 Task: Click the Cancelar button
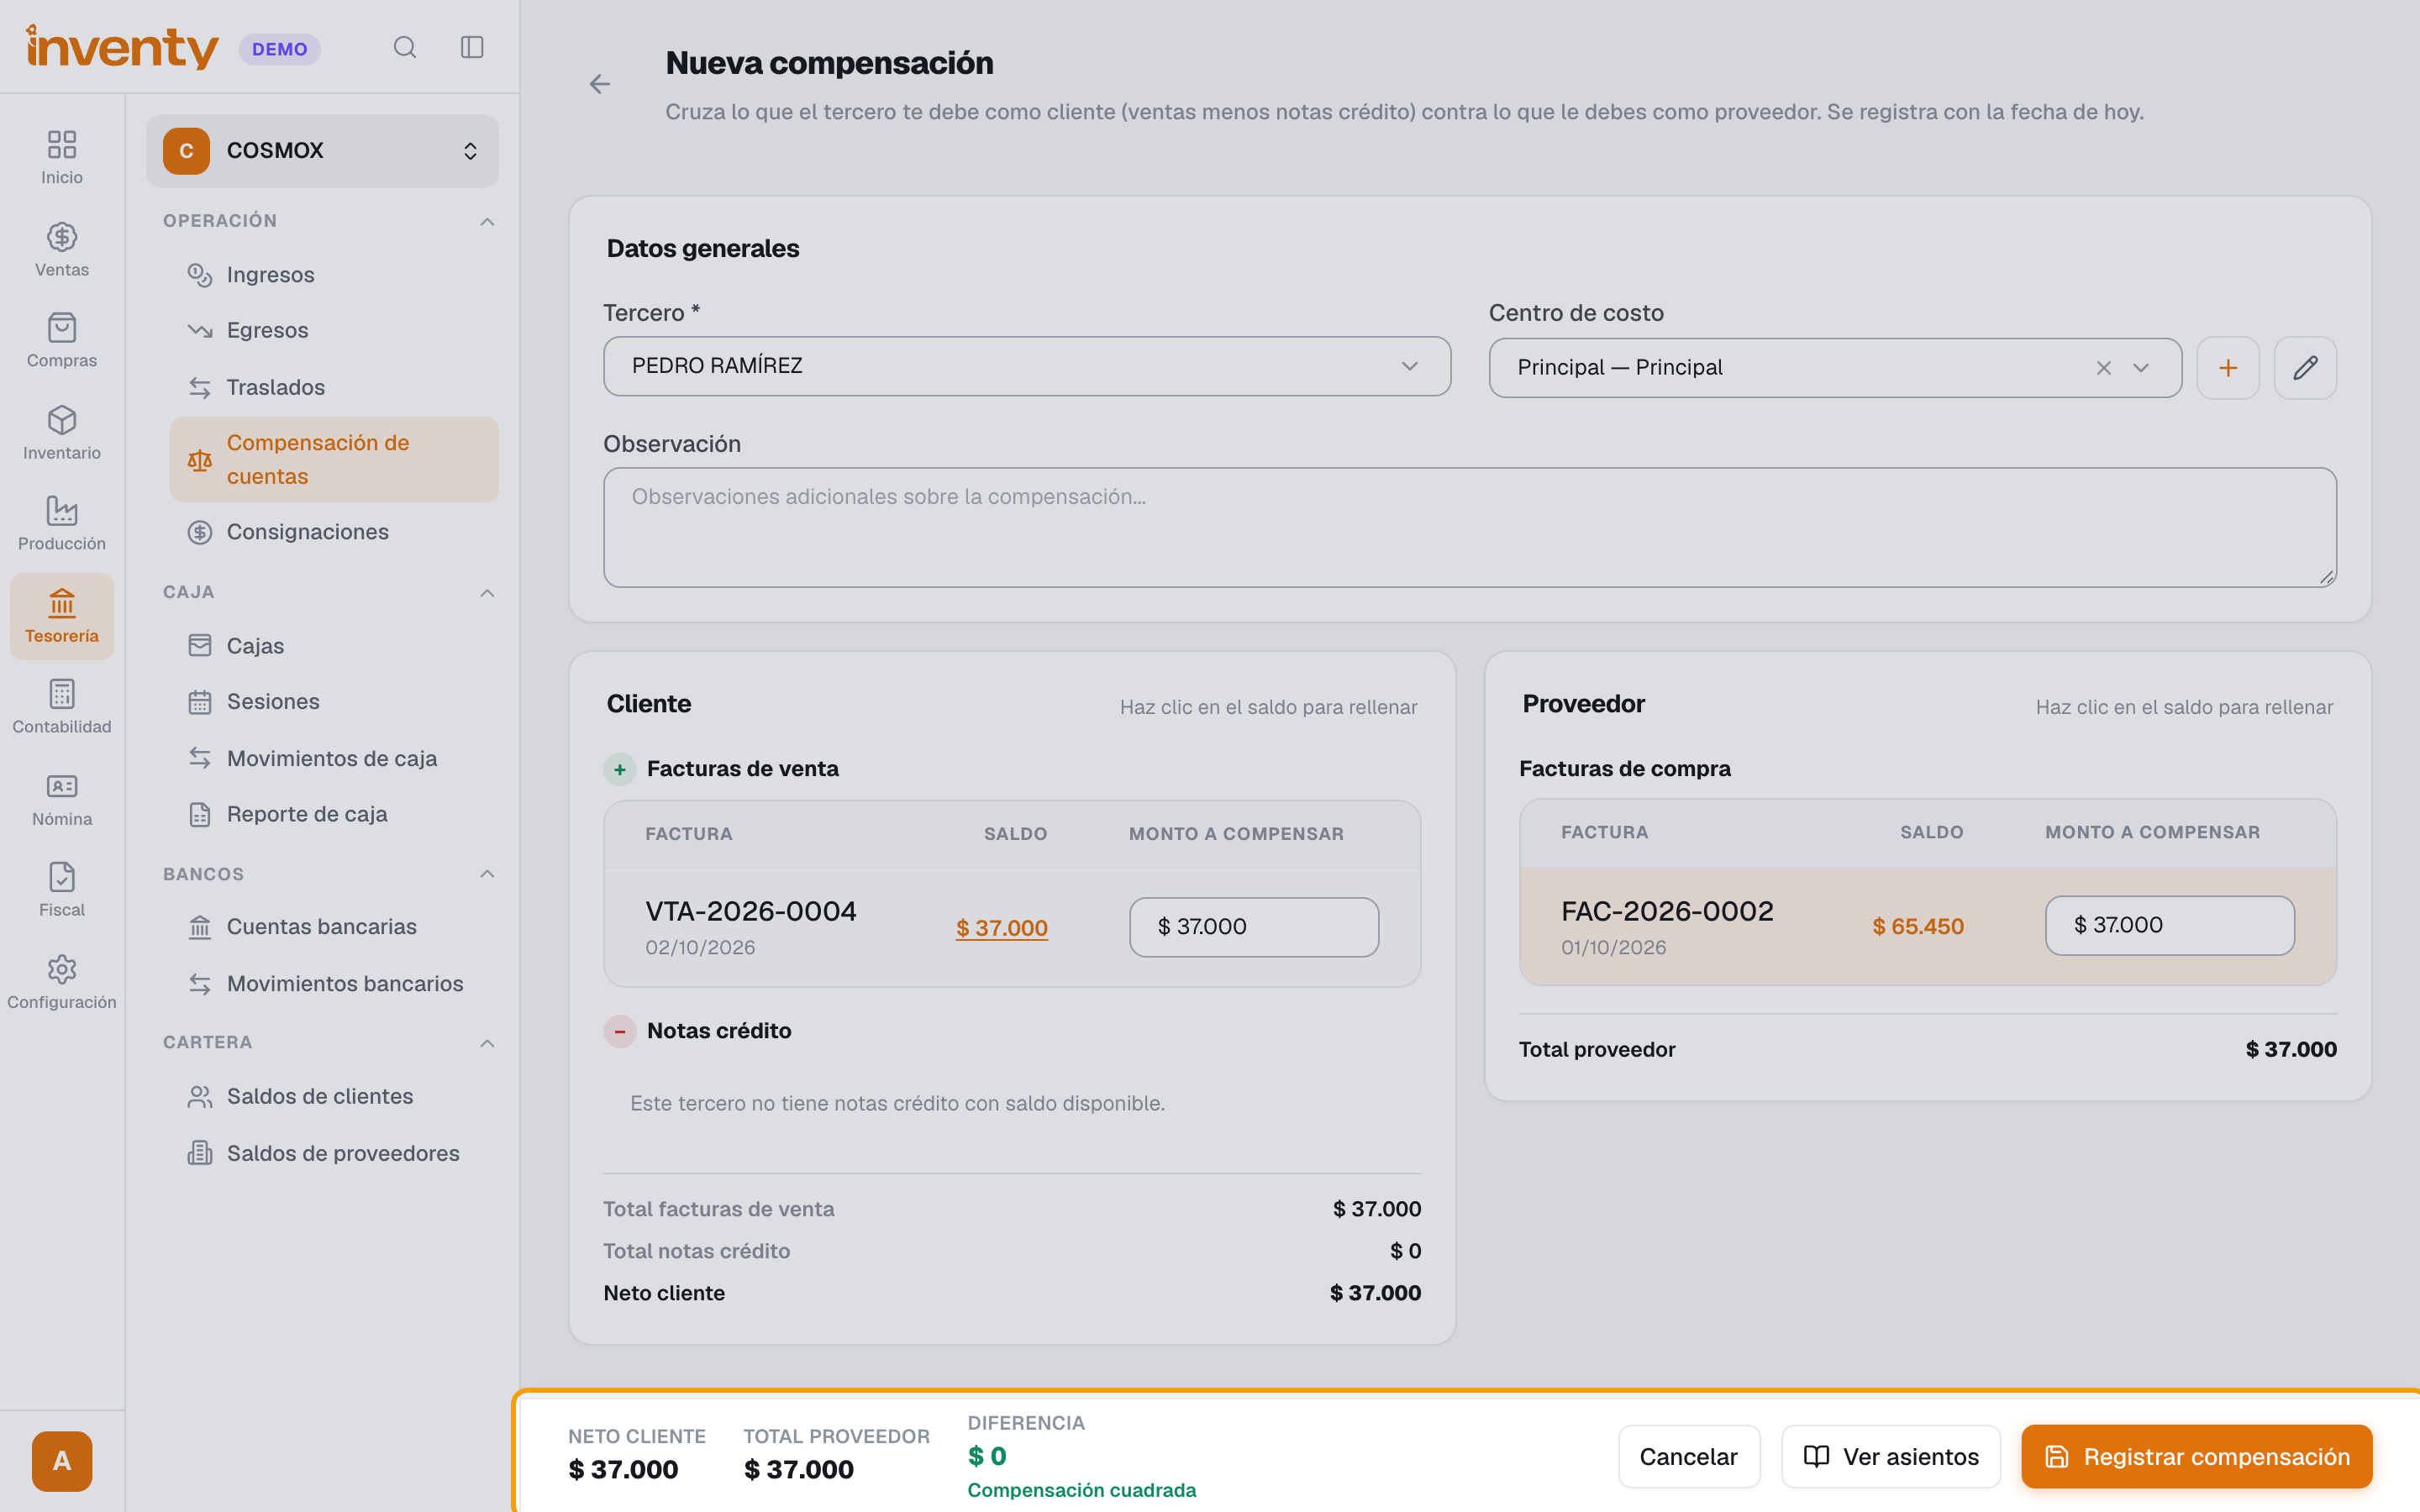pyautogui.click(x=1688, y=1456)
